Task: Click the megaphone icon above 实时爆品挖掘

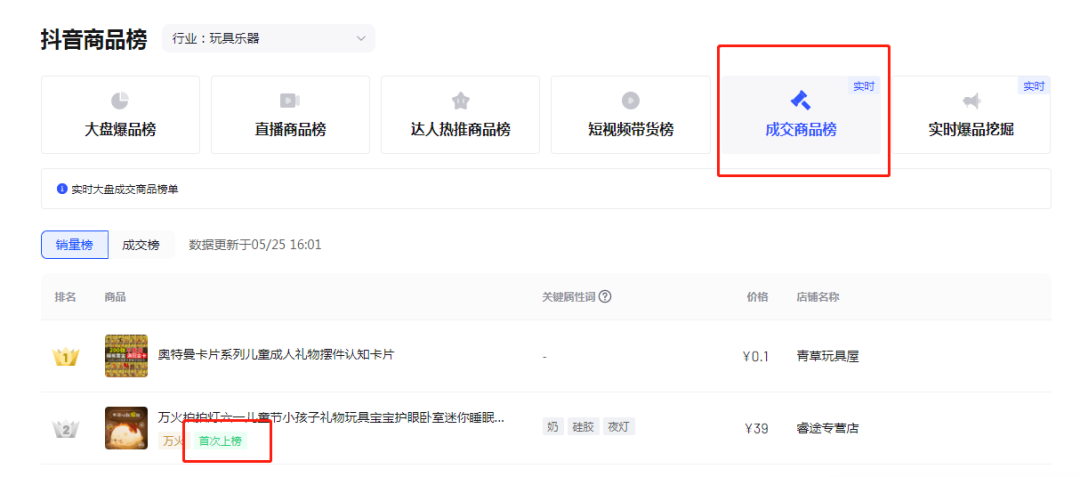Action: (x=971, y=101)
